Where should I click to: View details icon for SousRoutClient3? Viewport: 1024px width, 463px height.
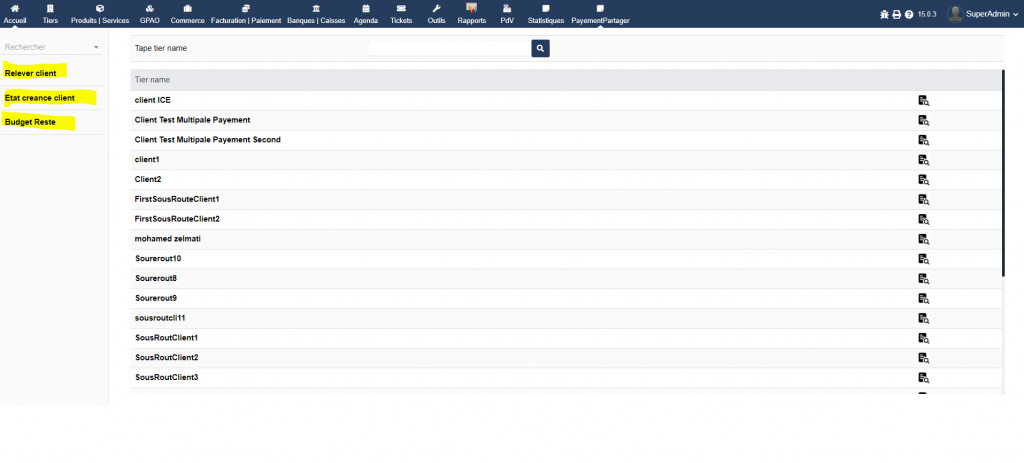923,377
